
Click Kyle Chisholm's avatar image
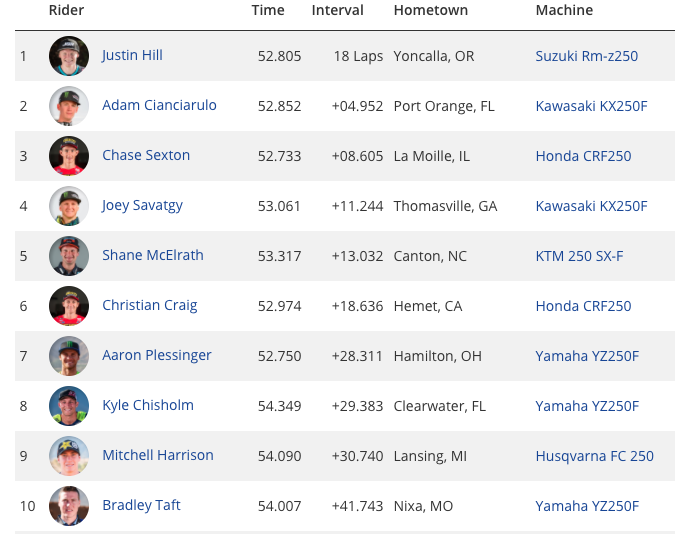pos(69,406)
